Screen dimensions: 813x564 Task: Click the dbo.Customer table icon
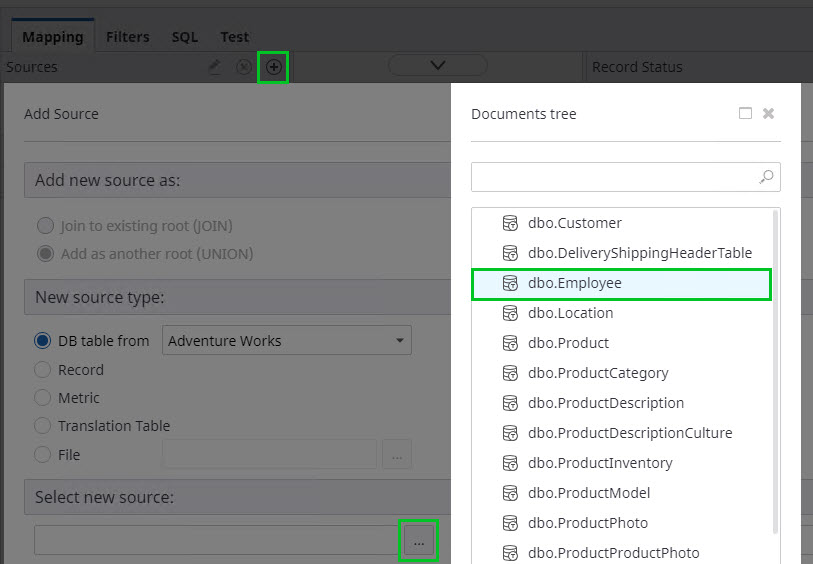[510, 223]
